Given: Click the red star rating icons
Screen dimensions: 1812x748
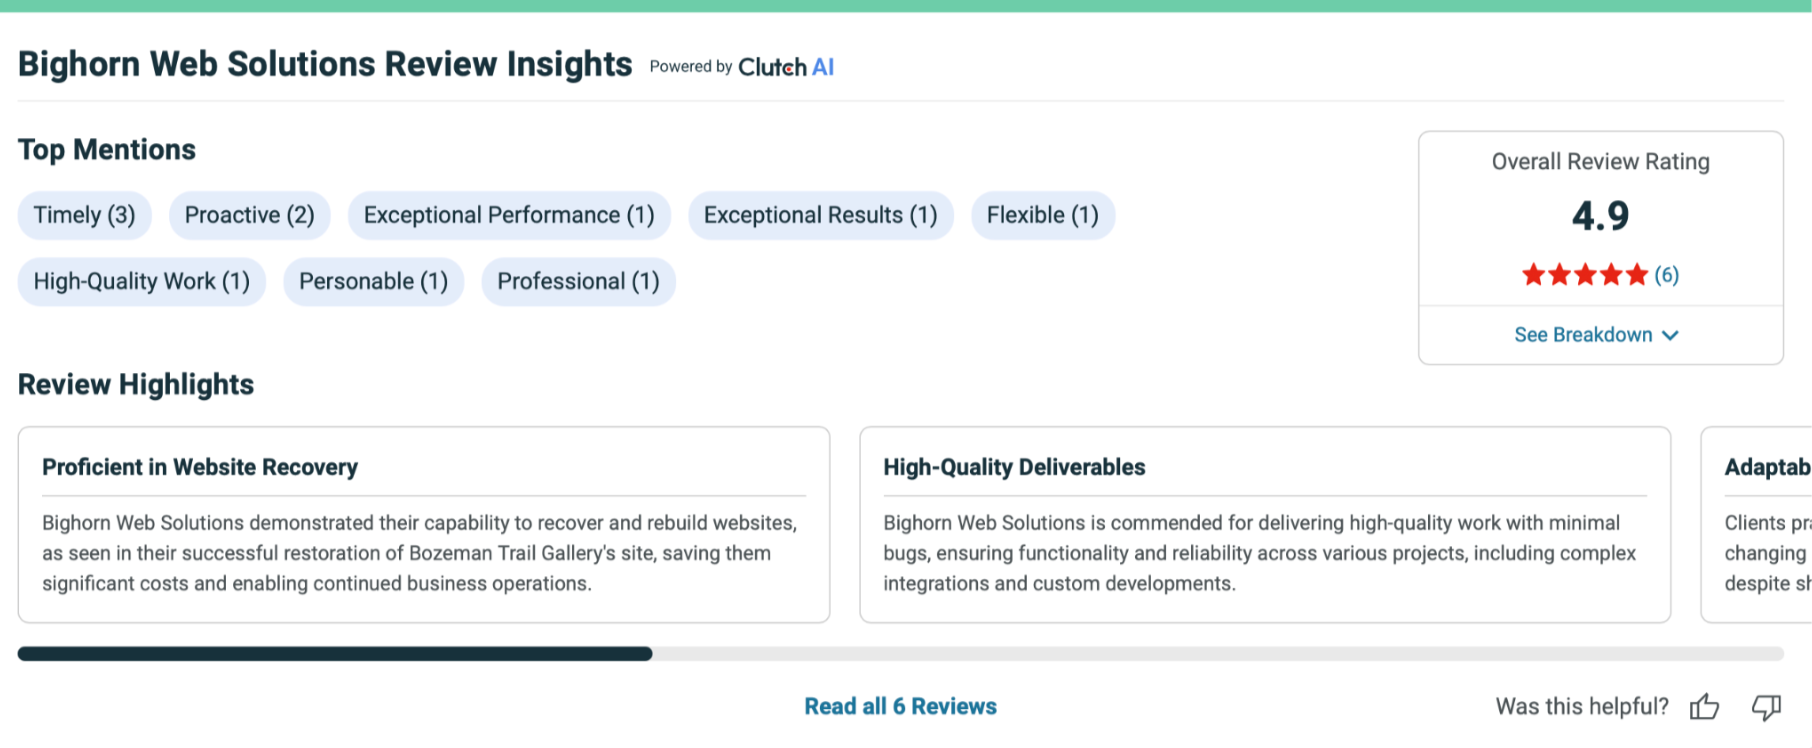Looking at the screenshot, I should coord(1584,275).
